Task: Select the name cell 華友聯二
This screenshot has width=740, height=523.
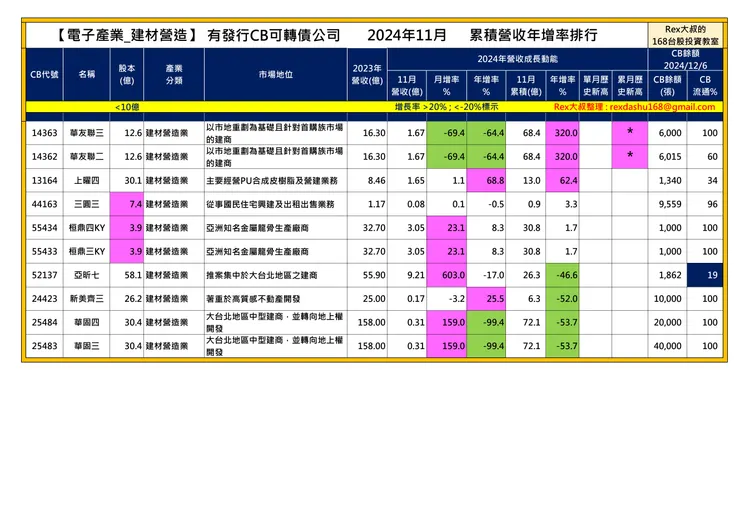Action: pyautogui.click(x=86, y=157)
